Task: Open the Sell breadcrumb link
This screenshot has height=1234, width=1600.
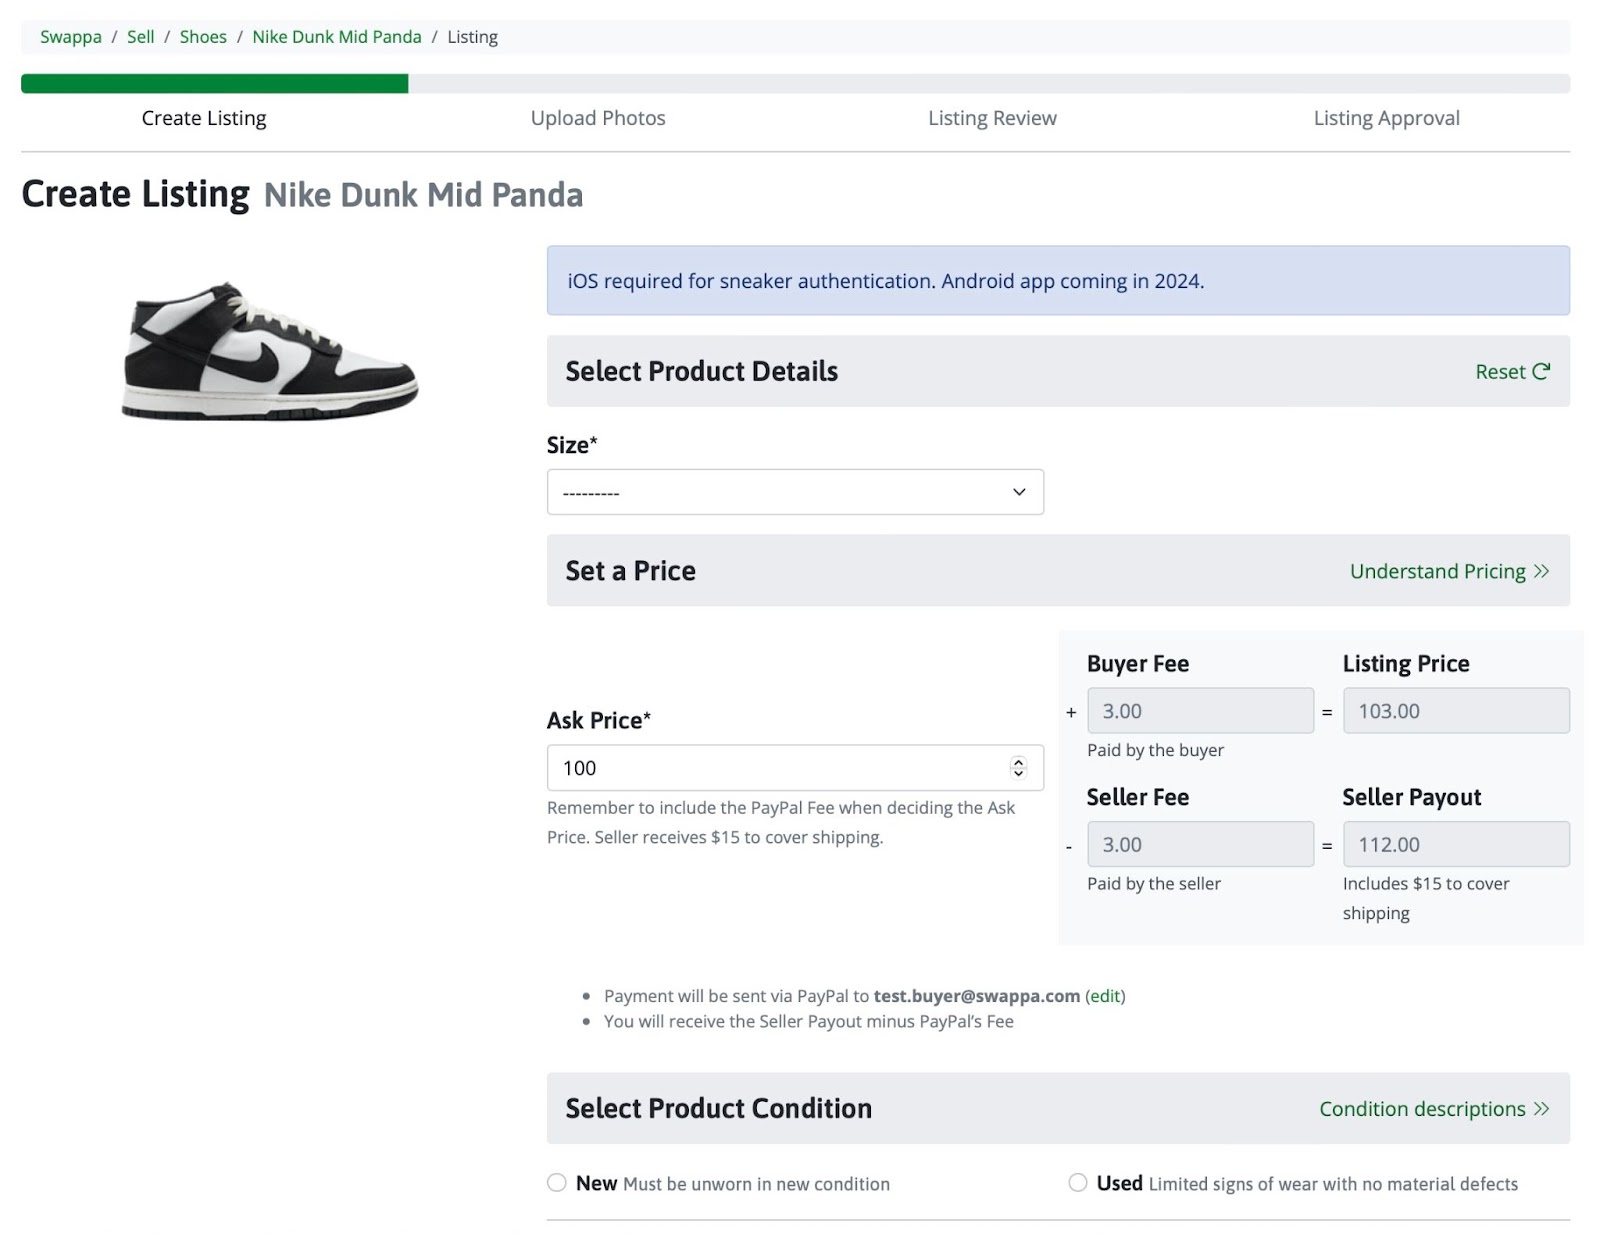Action: click(141, 37)
